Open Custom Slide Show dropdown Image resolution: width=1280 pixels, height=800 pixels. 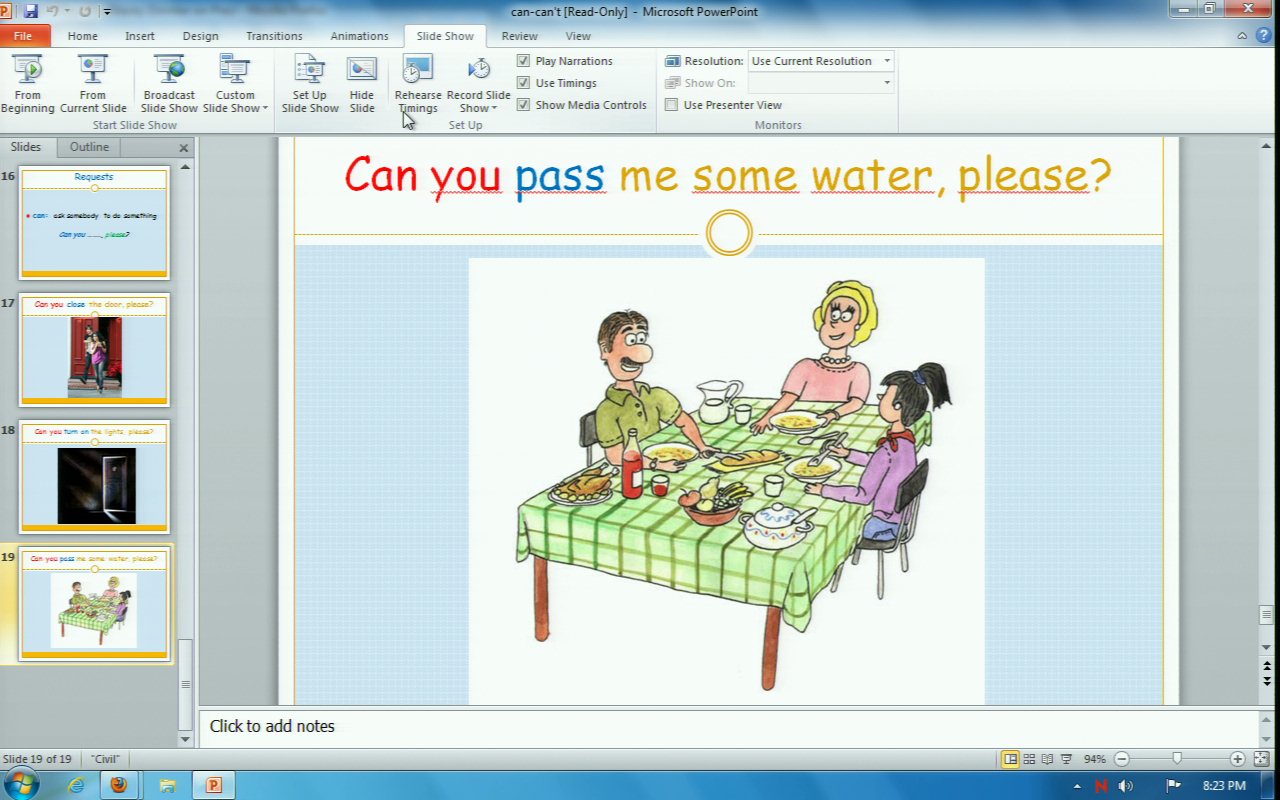(235, 102)
